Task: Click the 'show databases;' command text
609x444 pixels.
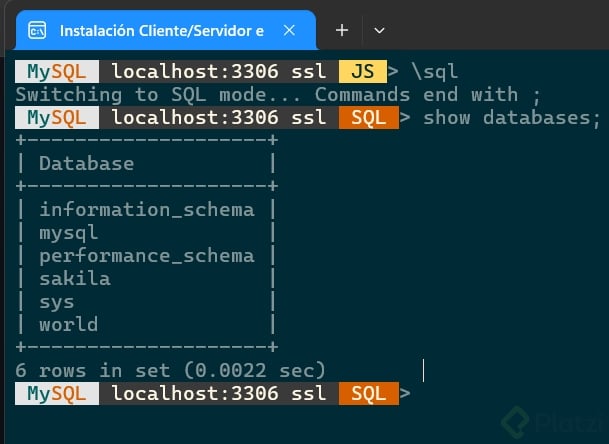Action: 512,118
